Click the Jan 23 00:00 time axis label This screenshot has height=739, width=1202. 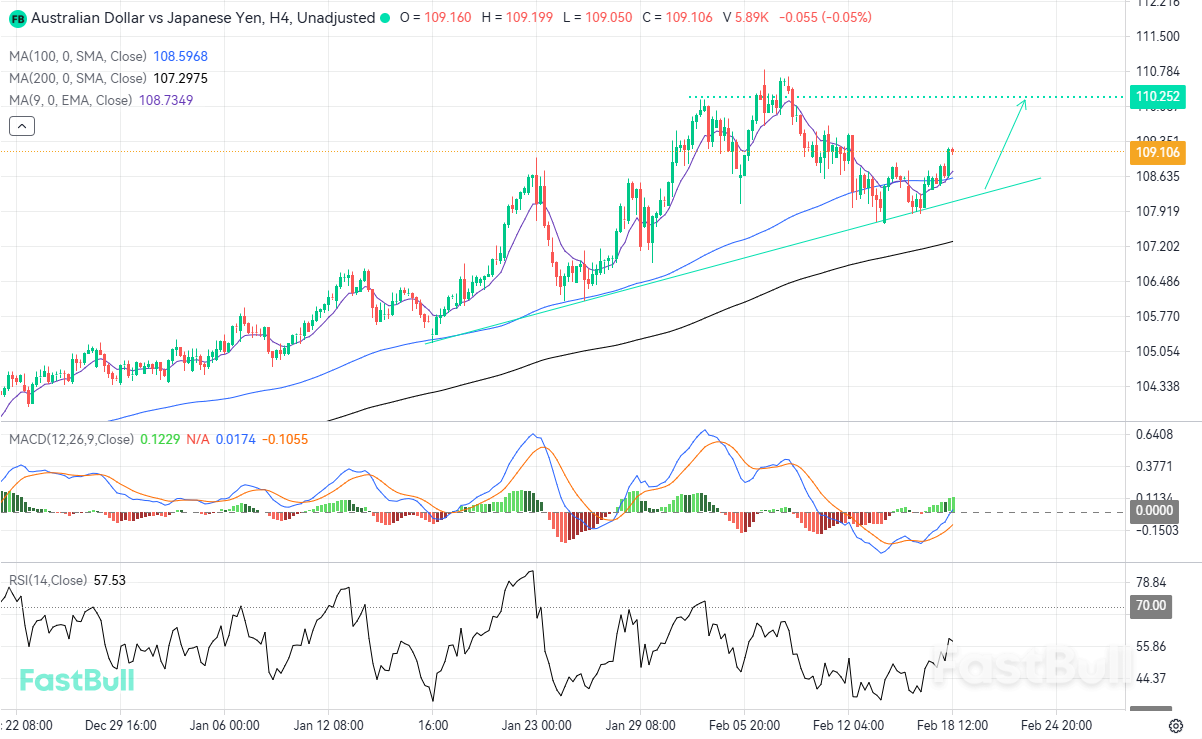coord(536,724)
